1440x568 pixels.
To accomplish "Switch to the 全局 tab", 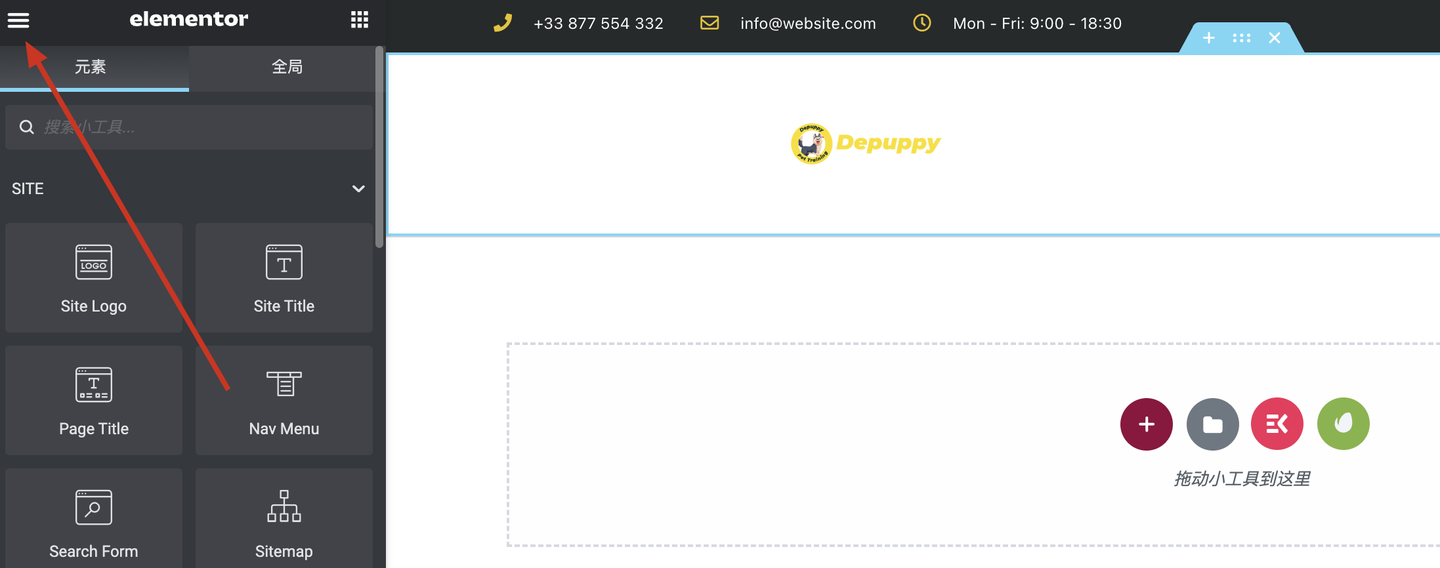I will point(287,67).
